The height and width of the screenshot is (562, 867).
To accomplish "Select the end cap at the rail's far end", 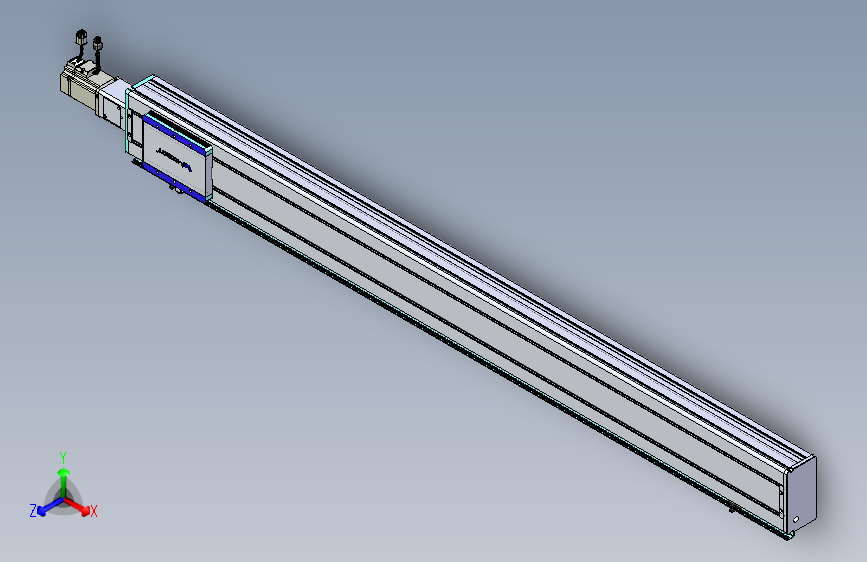I will (x=801, y=496).
